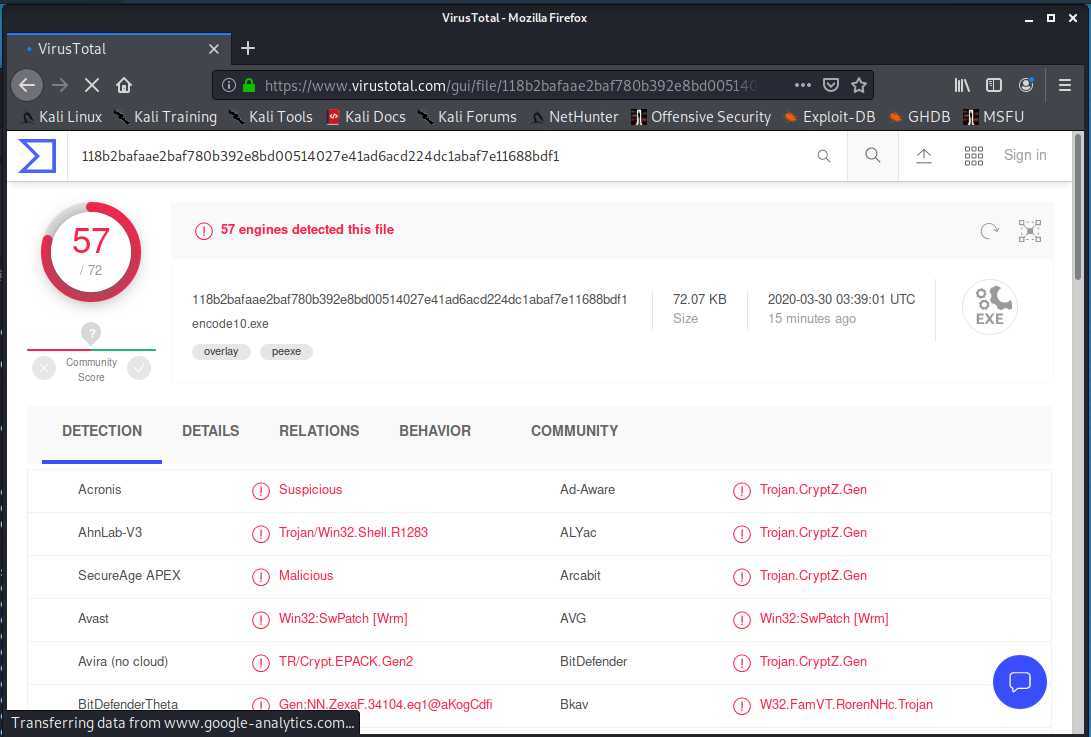Toggle the Firefox sidebar view
Screen dimensions: 1091x737
click(x=994, y=85)
